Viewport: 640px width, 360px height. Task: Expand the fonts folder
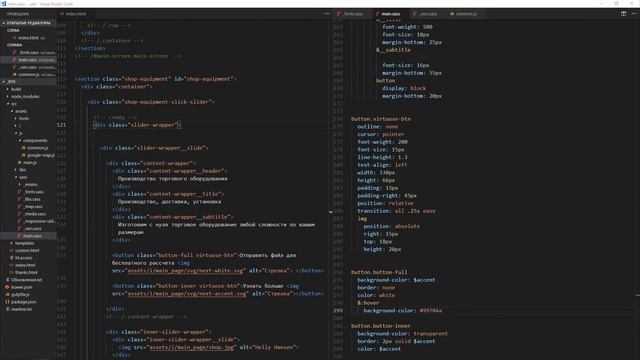point(24,118)
